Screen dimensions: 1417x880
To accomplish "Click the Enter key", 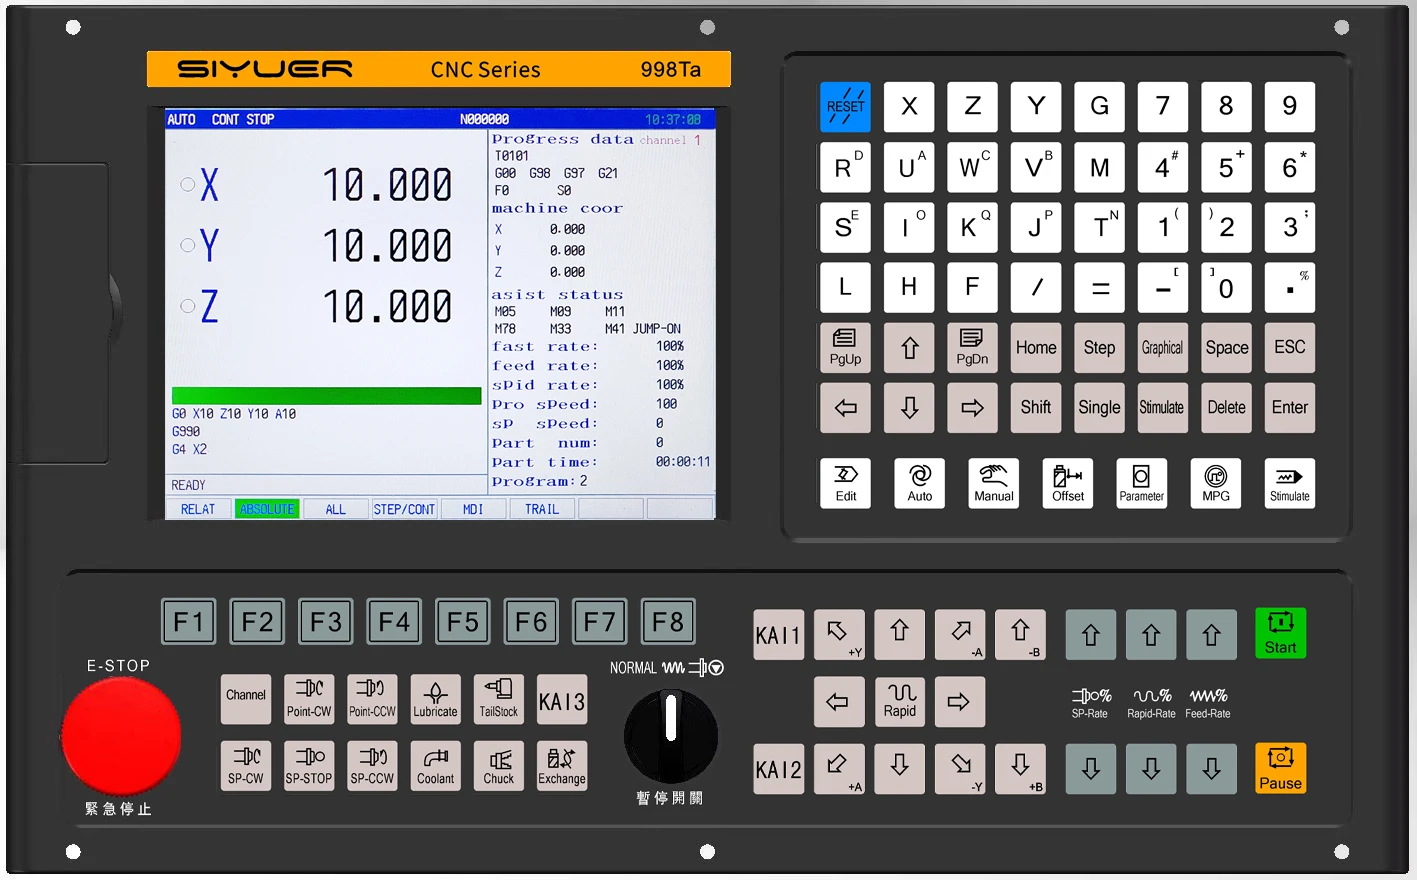I will (1290, 408).
